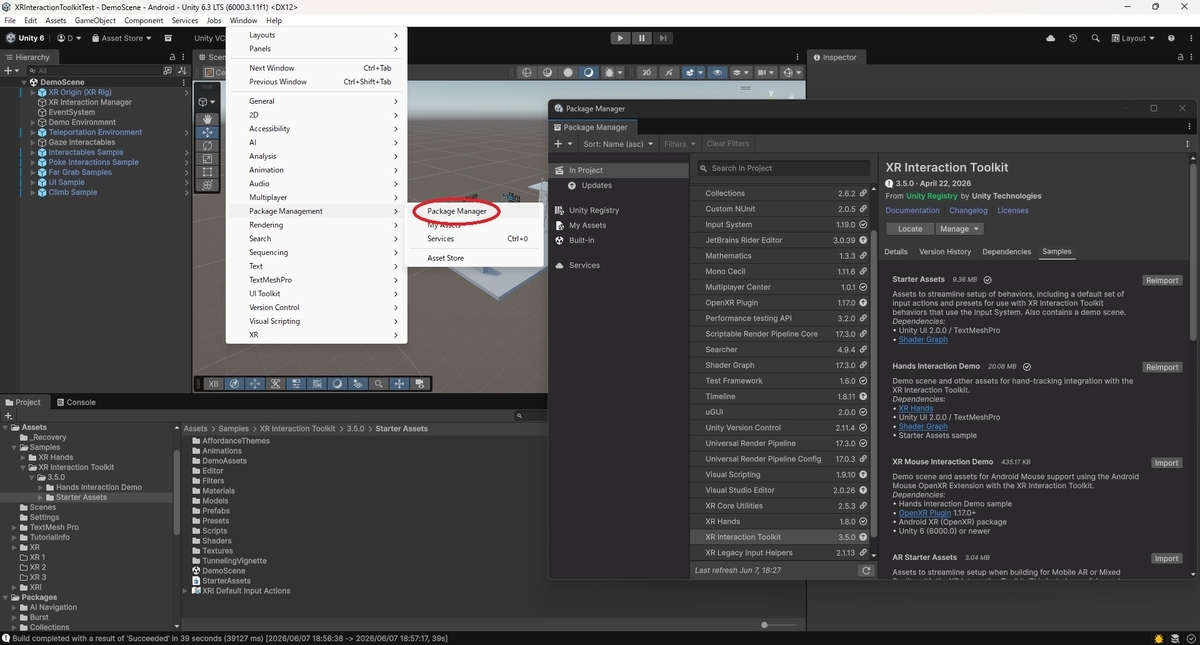
Task: Switch to the Console tab
Action: click(x=75, y=402)
